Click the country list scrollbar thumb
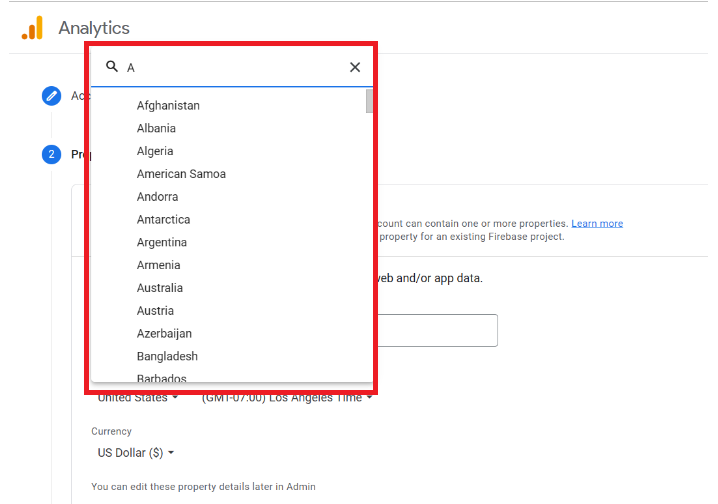Viewport: 718px width, 504px height. pyautogui.click(x=369, y=101)
